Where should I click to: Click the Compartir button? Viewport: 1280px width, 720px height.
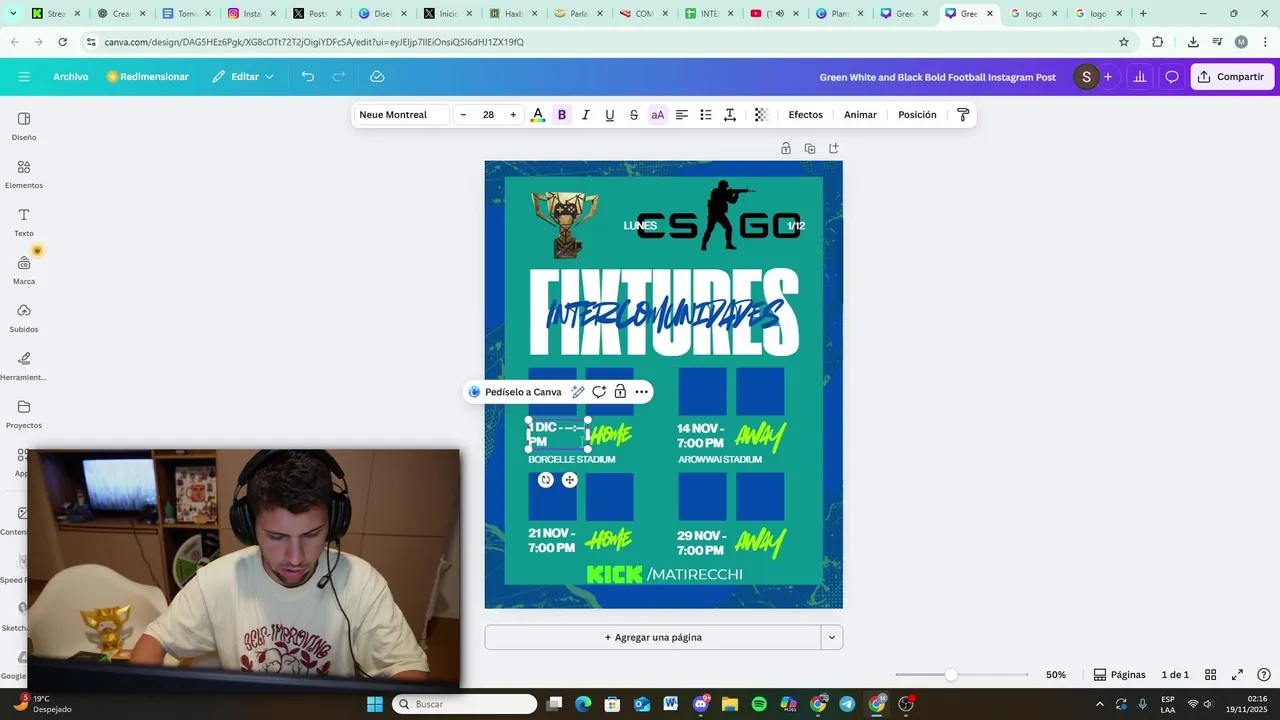1232,77
